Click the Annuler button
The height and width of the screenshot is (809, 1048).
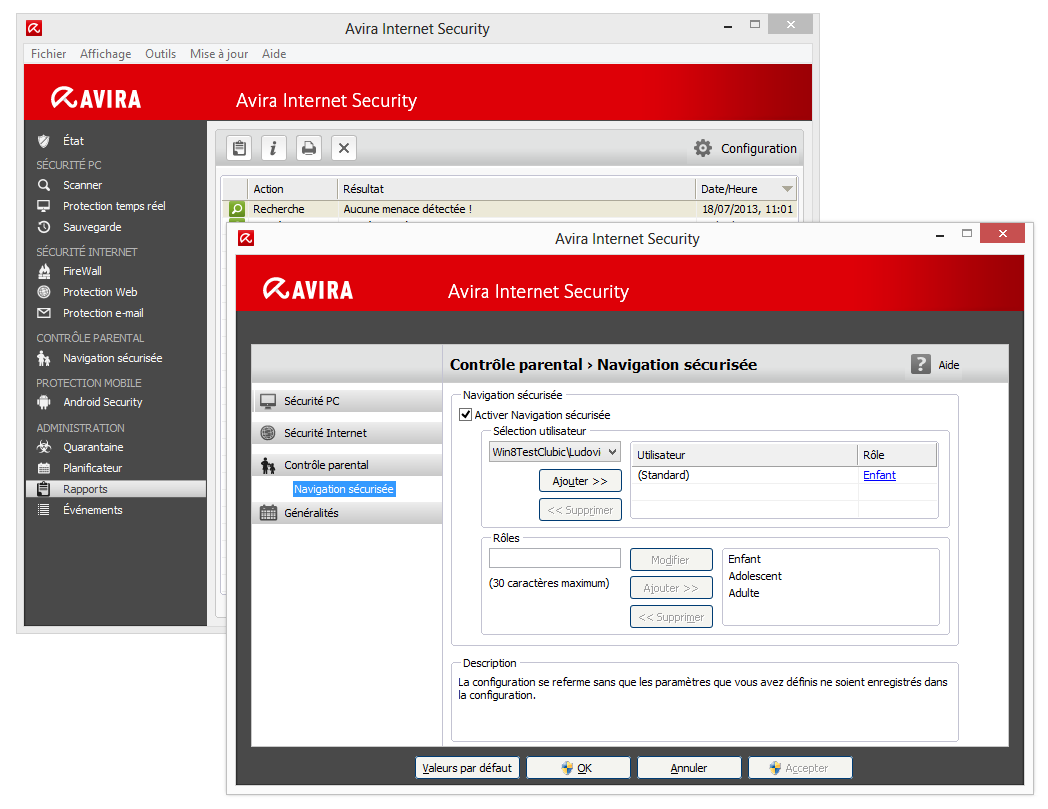(689, 768)
